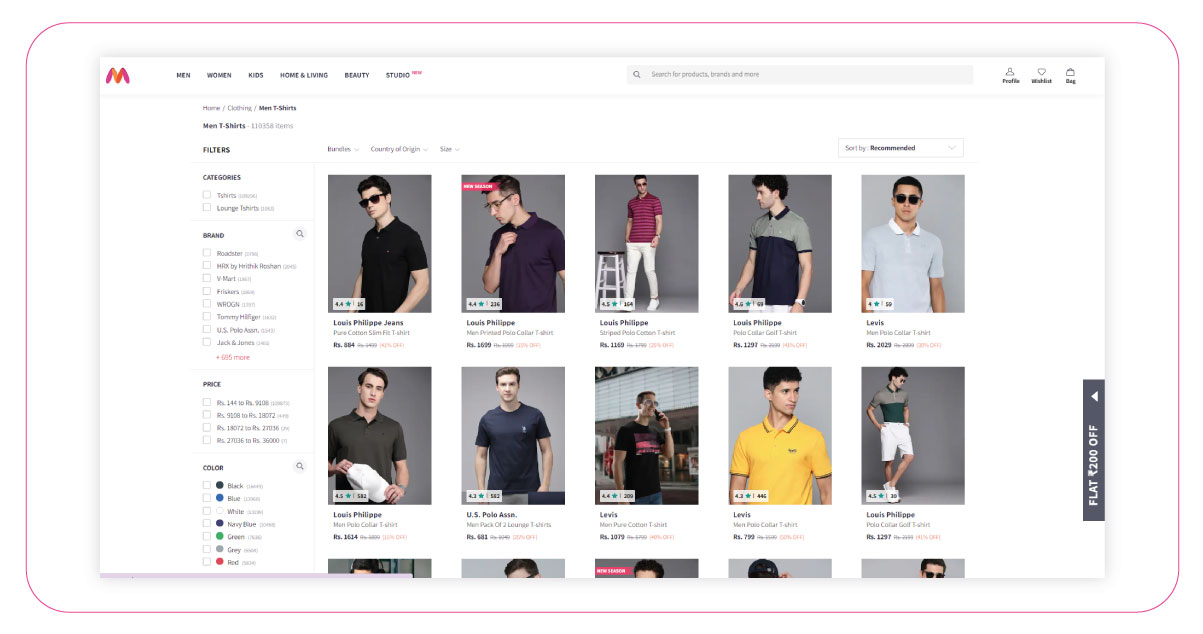Click the 'Rs. 681' price text
Screen dimensions: 1203x634
(477, 537)
